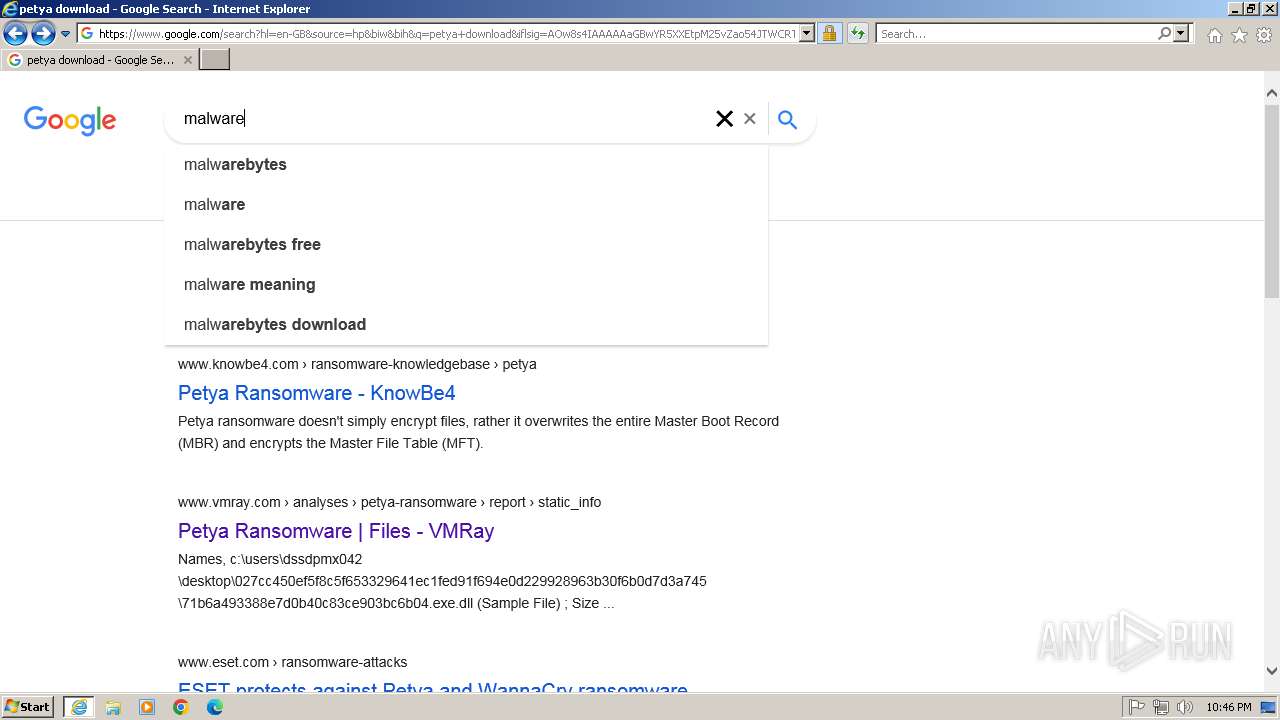This screenshot has width=1280, height=720.
Task: Select suggestion 'malwarebytes'
Action: [466, 165]
